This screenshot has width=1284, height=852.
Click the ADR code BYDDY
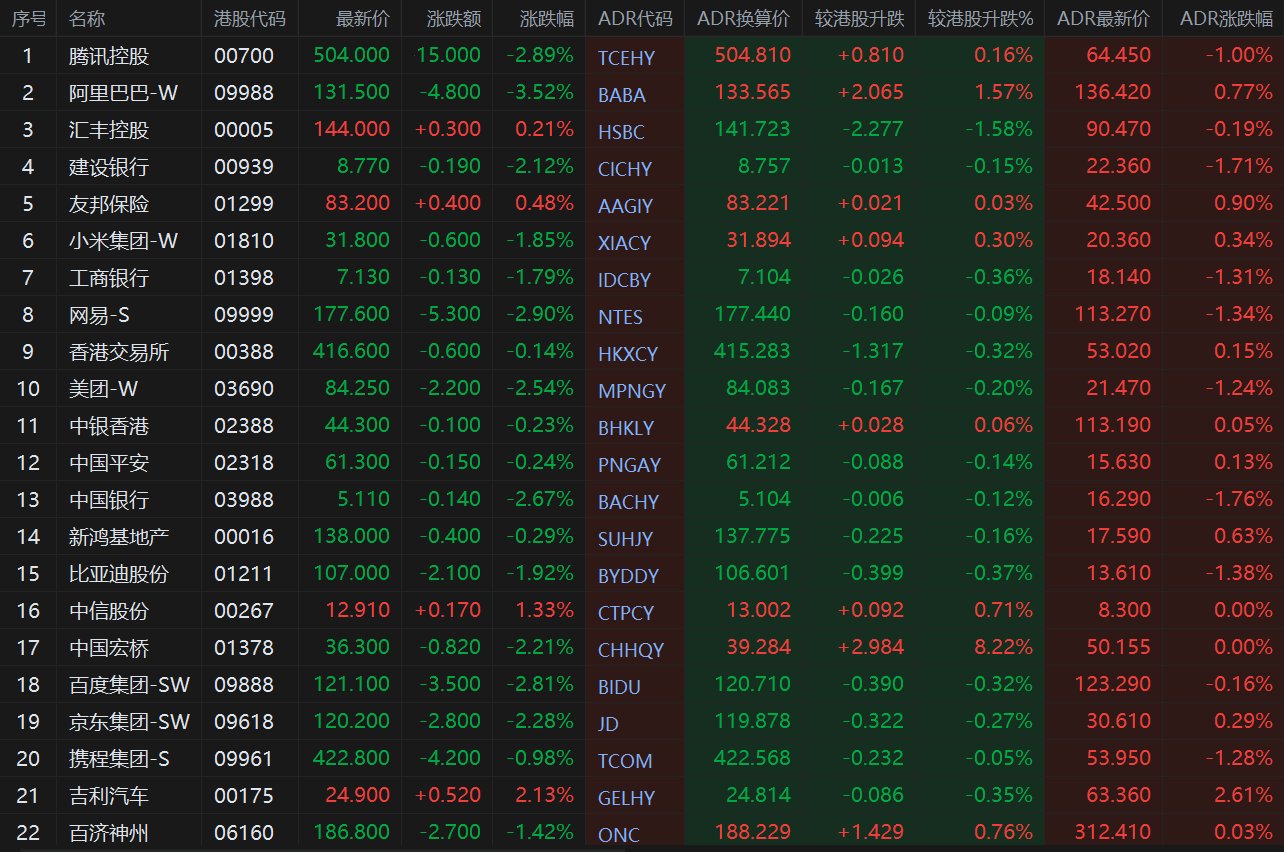(628, 576)
